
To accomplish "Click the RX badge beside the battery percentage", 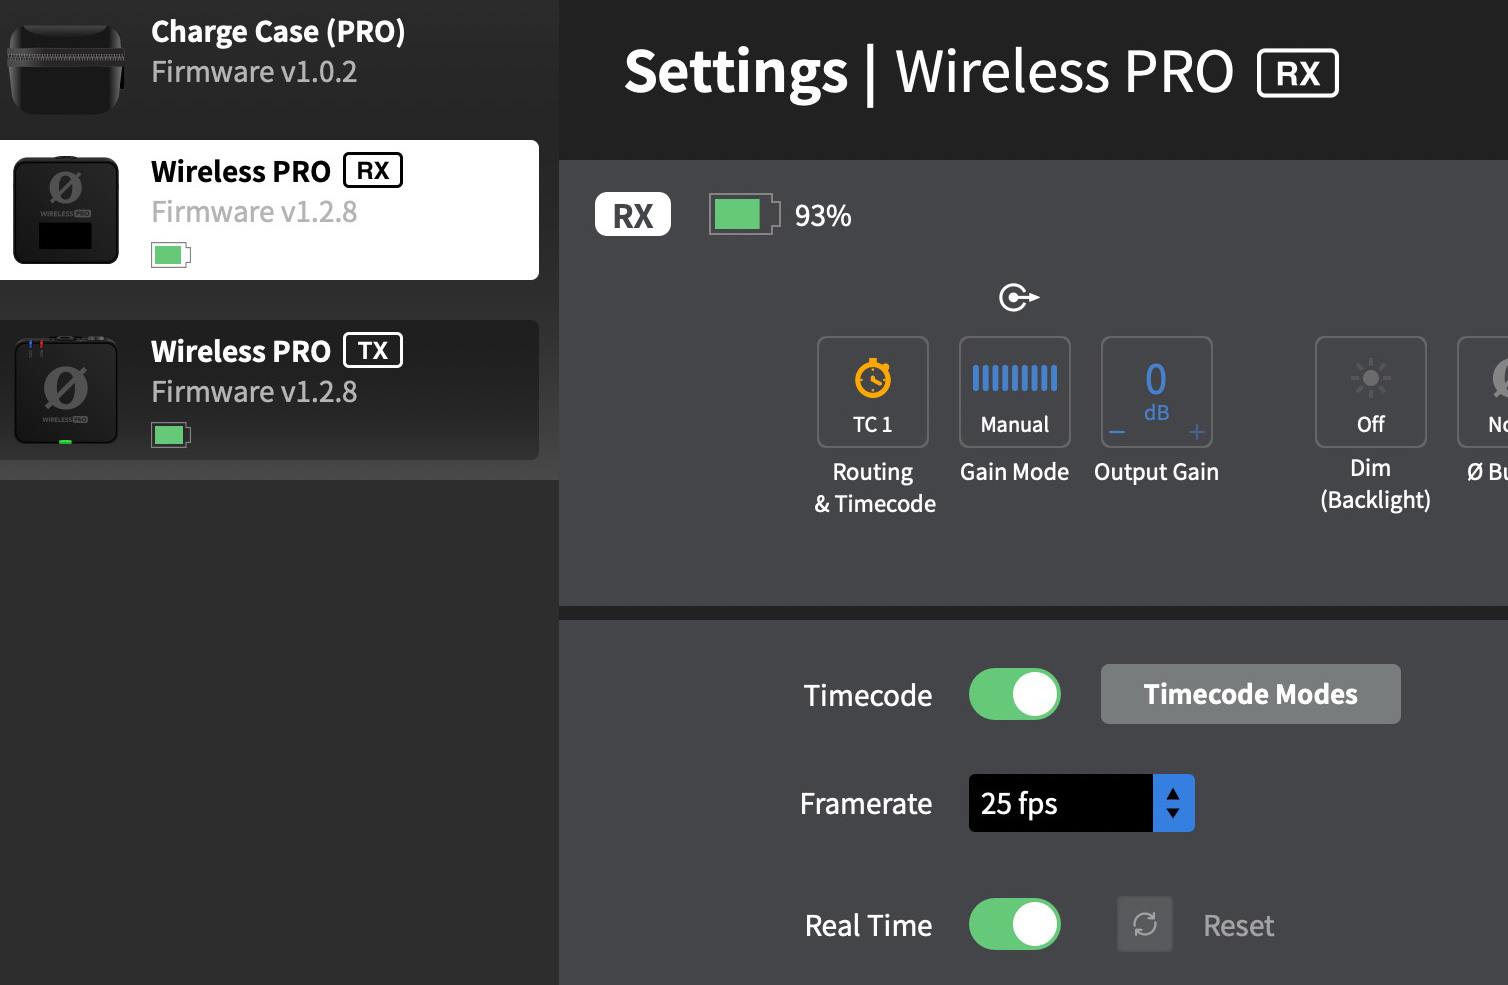I will pyautogui.click(x=632, y=214).
